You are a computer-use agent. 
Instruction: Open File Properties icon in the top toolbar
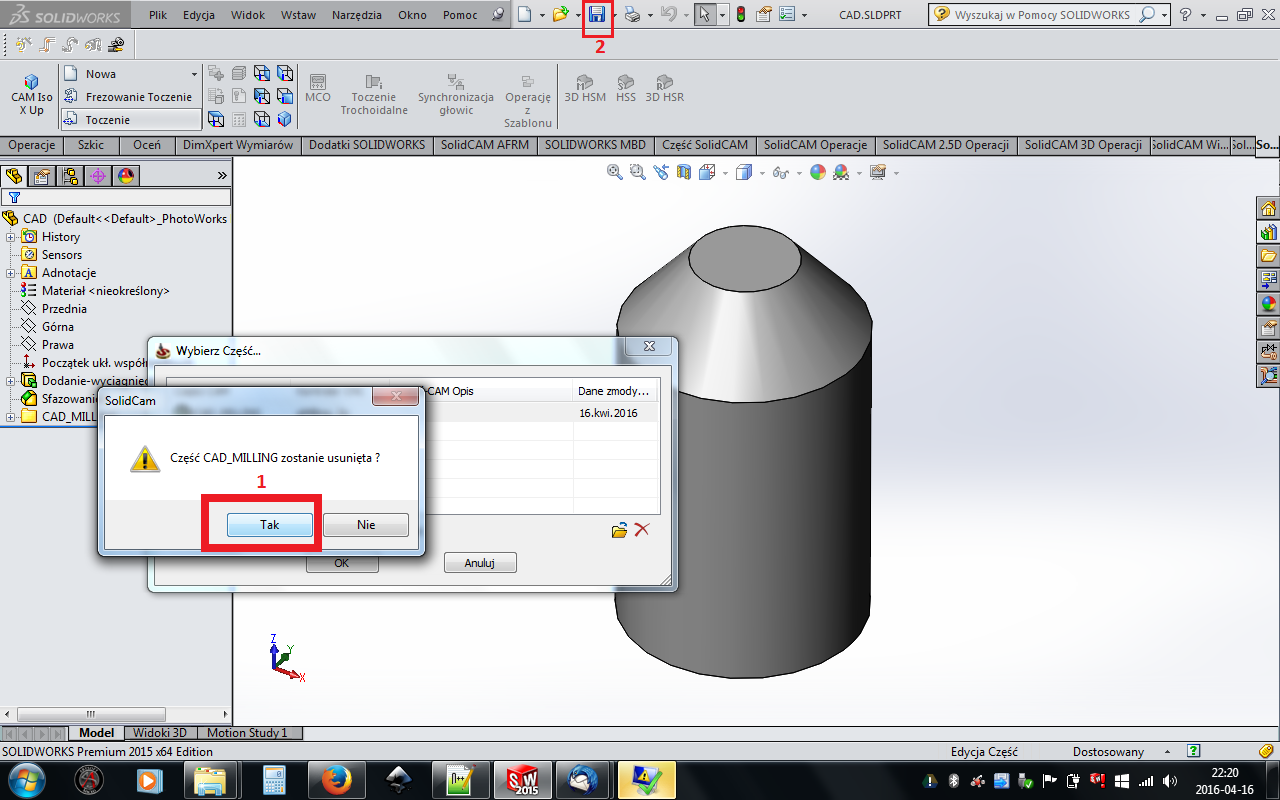pyautogui.click(x=764, y=15)
